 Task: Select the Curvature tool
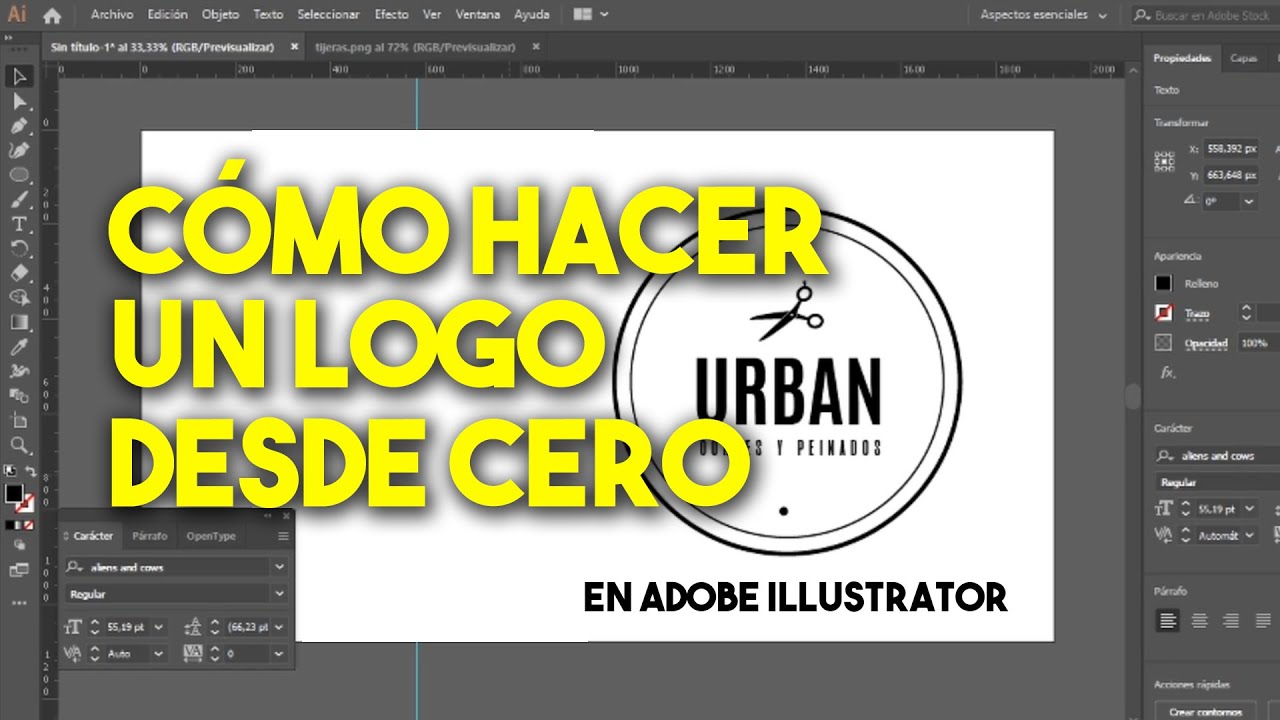pos(19,150)
